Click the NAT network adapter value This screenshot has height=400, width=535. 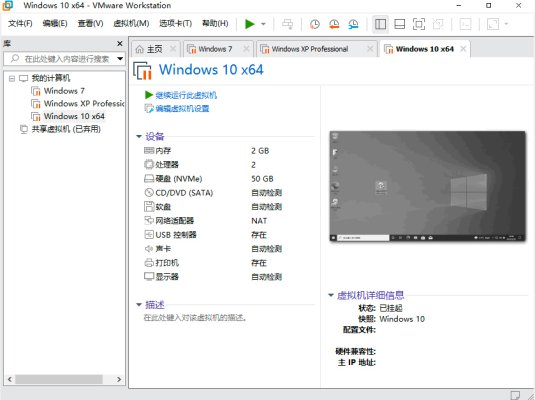[x=259, y=221]
